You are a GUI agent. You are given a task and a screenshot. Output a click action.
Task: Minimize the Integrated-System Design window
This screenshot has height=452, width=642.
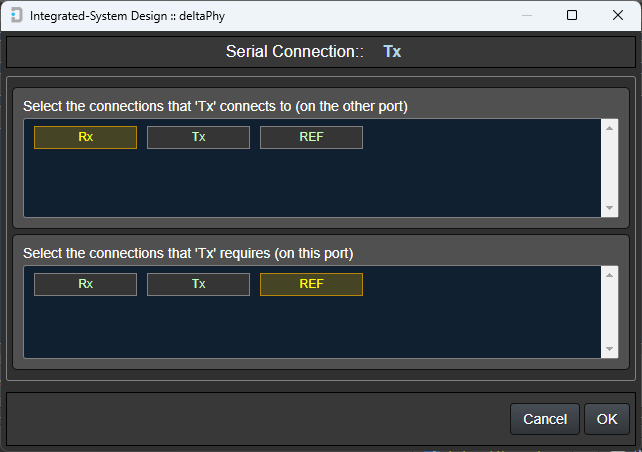527,16
